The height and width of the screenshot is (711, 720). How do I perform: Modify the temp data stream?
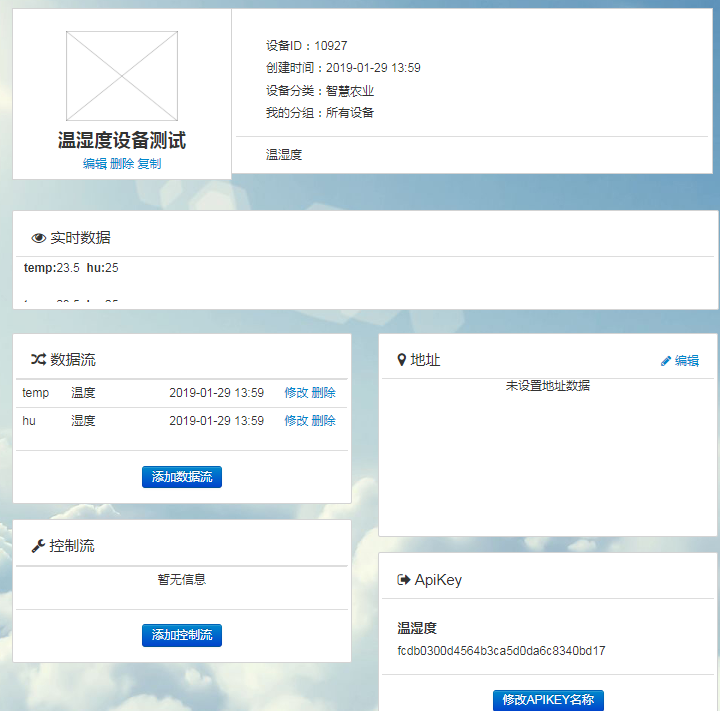pos(296,393)
